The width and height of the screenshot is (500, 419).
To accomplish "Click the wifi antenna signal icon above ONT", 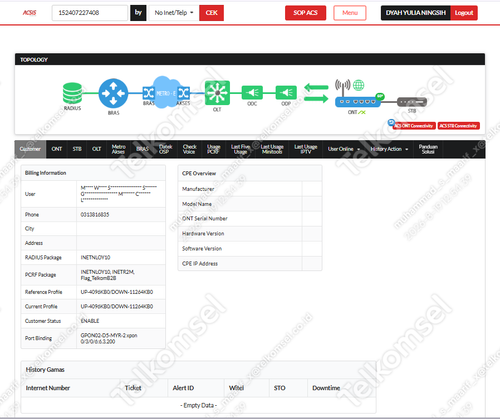I will (343, 85).
